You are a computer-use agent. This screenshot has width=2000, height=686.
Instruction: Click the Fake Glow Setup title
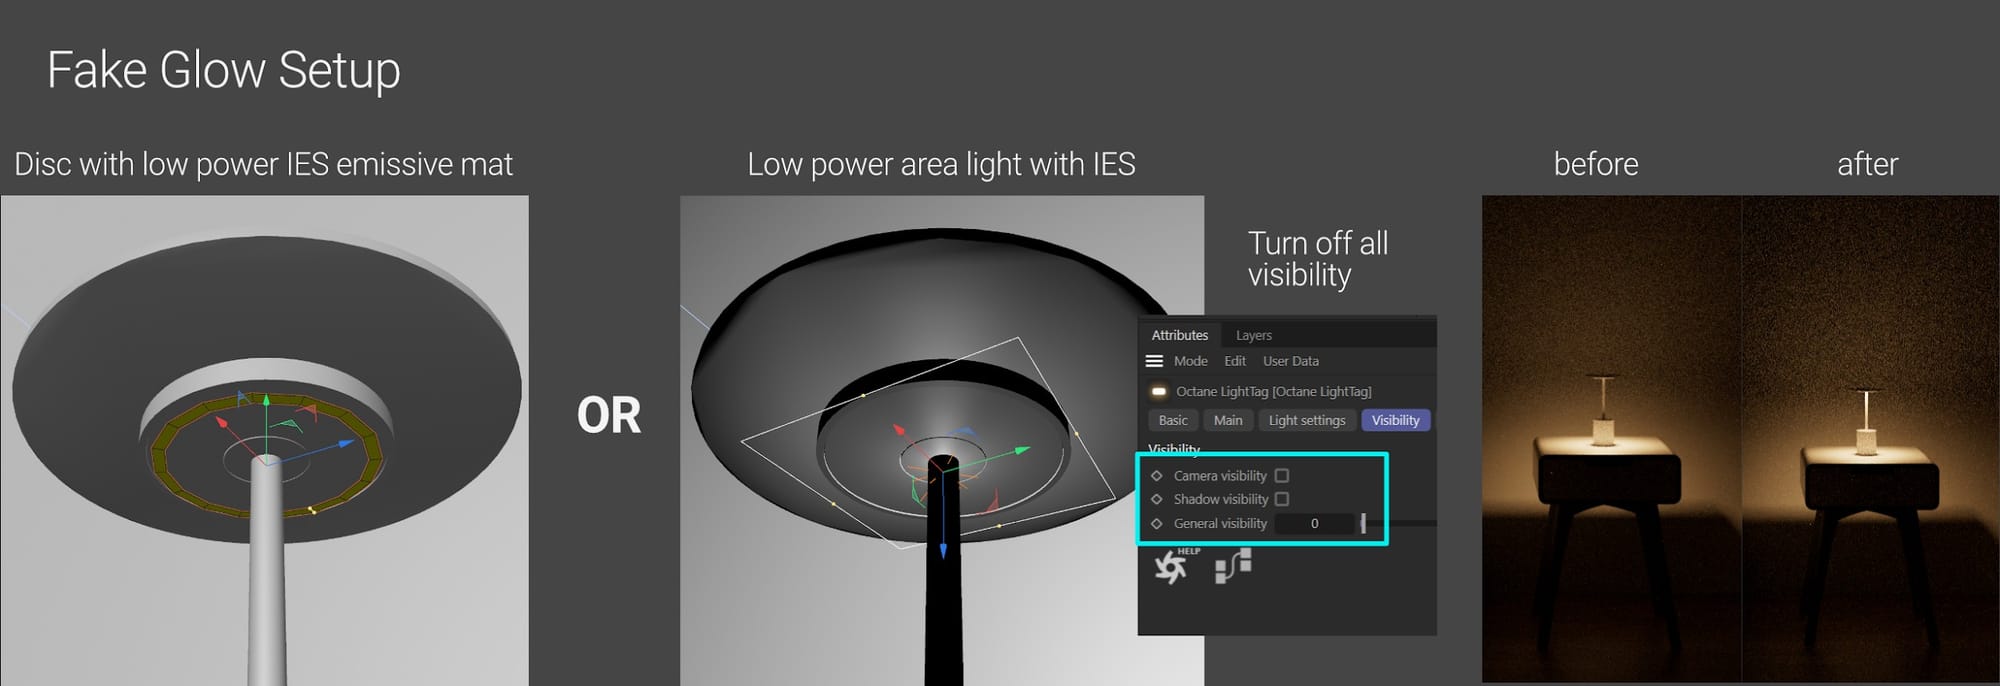tap(224, 70)
